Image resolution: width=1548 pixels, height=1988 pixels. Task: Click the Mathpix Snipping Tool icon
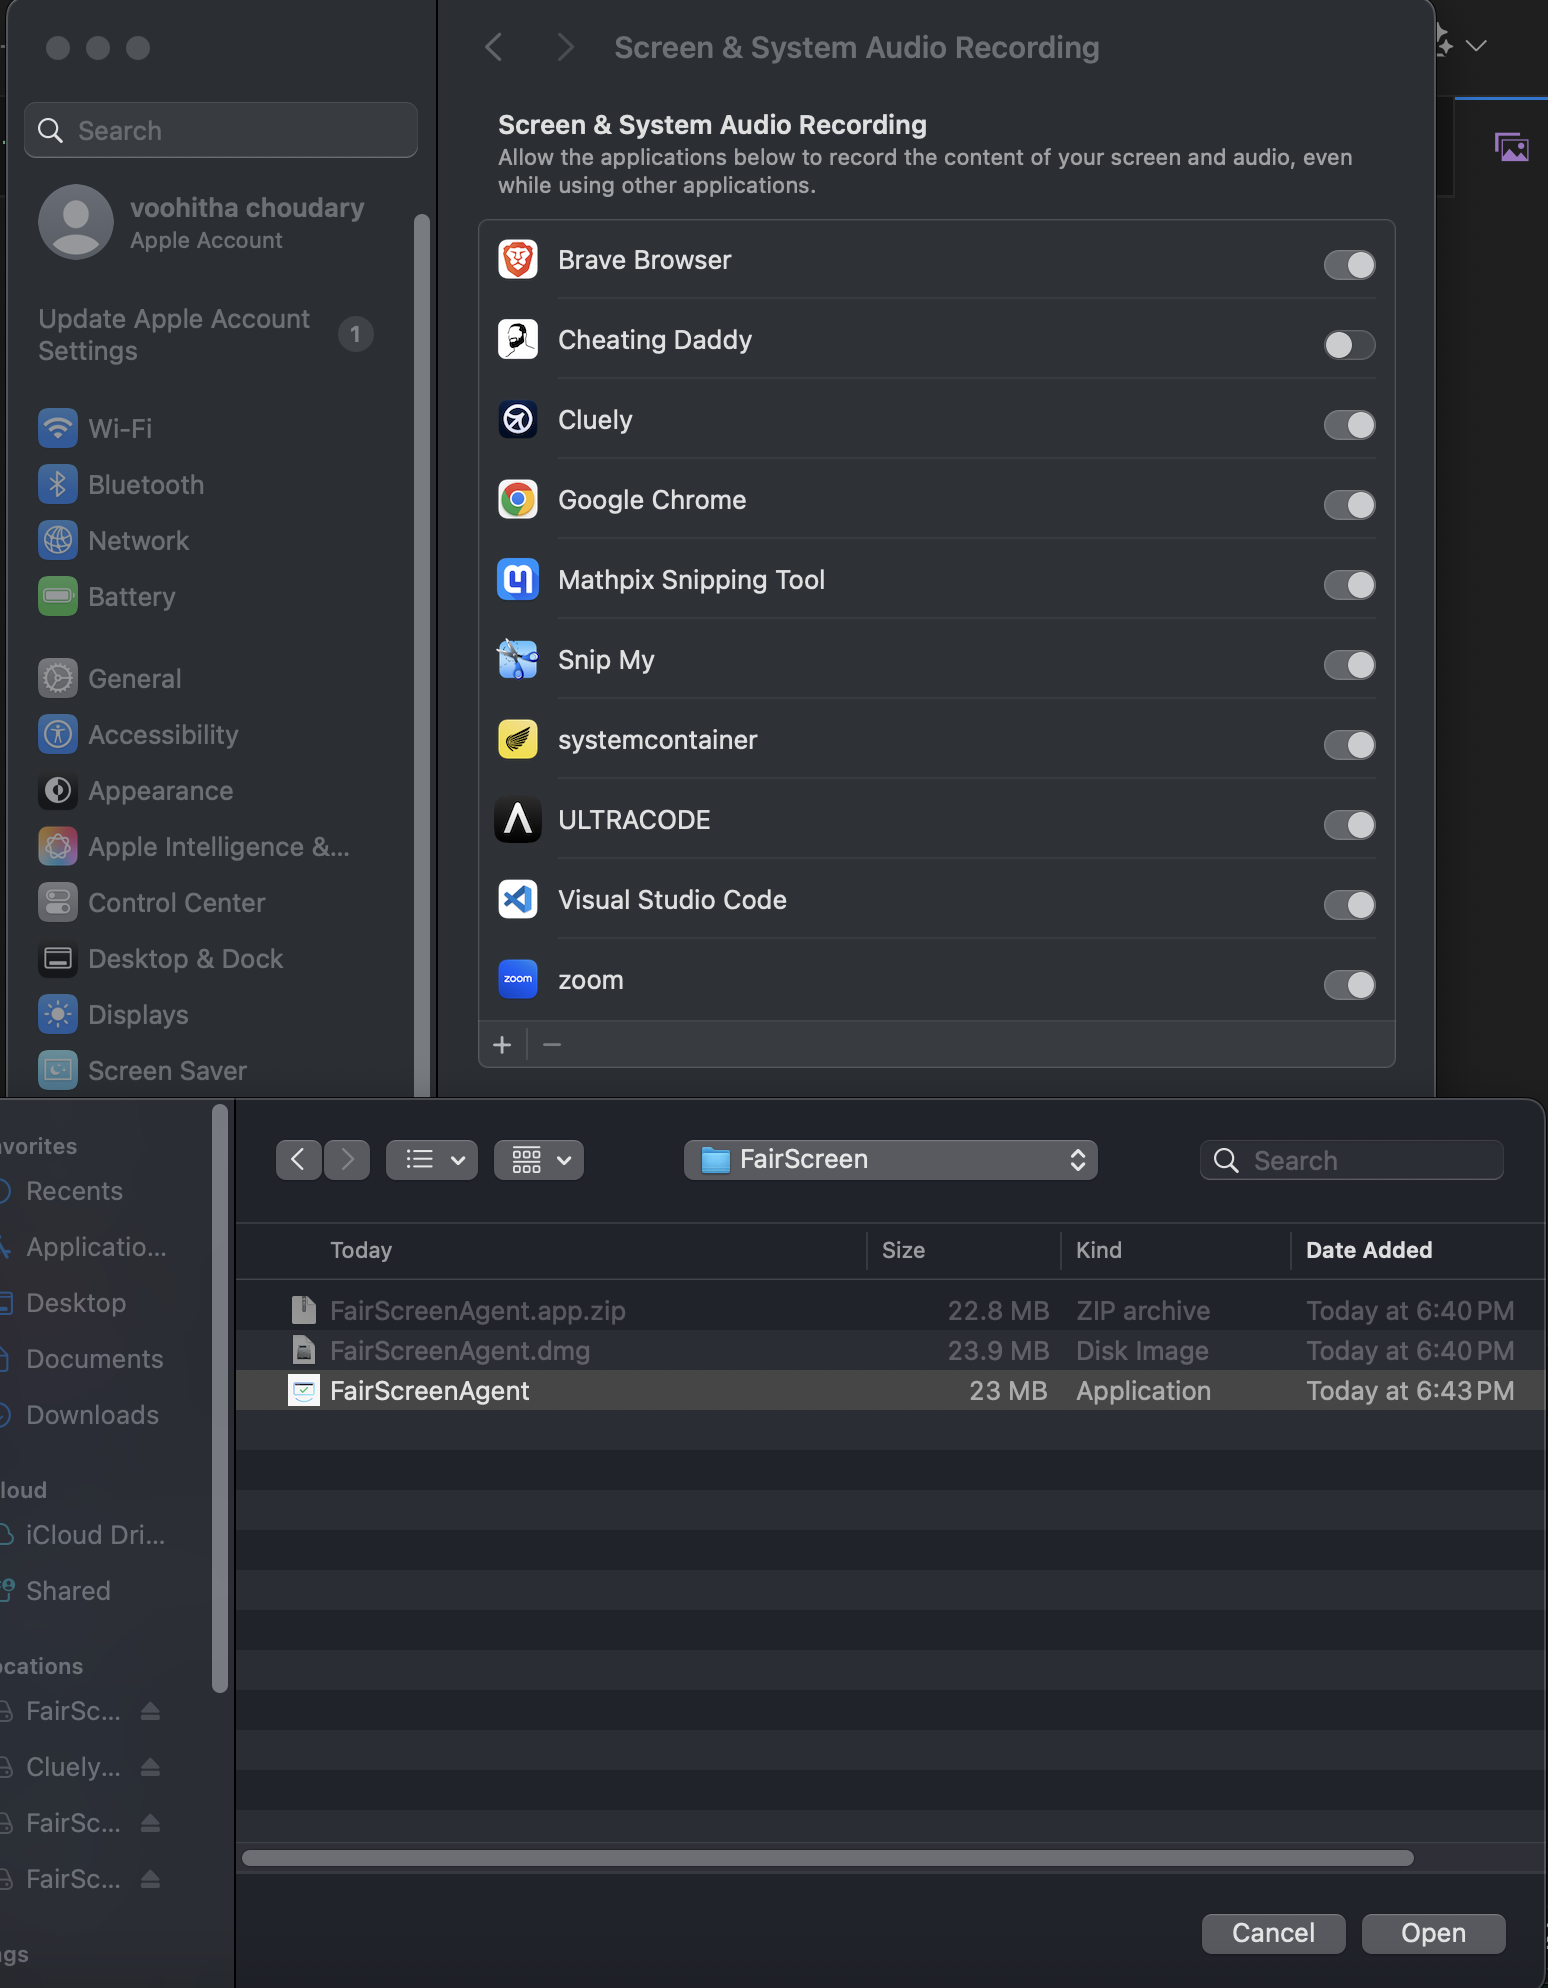click(x=518, y=580)
